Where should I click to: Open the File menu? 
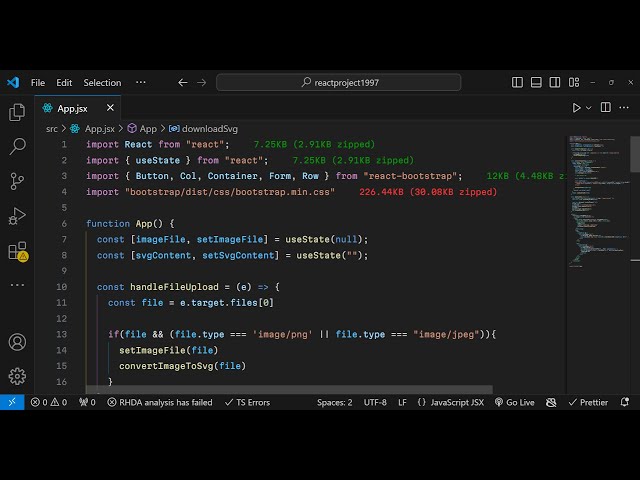coord(38,83)
